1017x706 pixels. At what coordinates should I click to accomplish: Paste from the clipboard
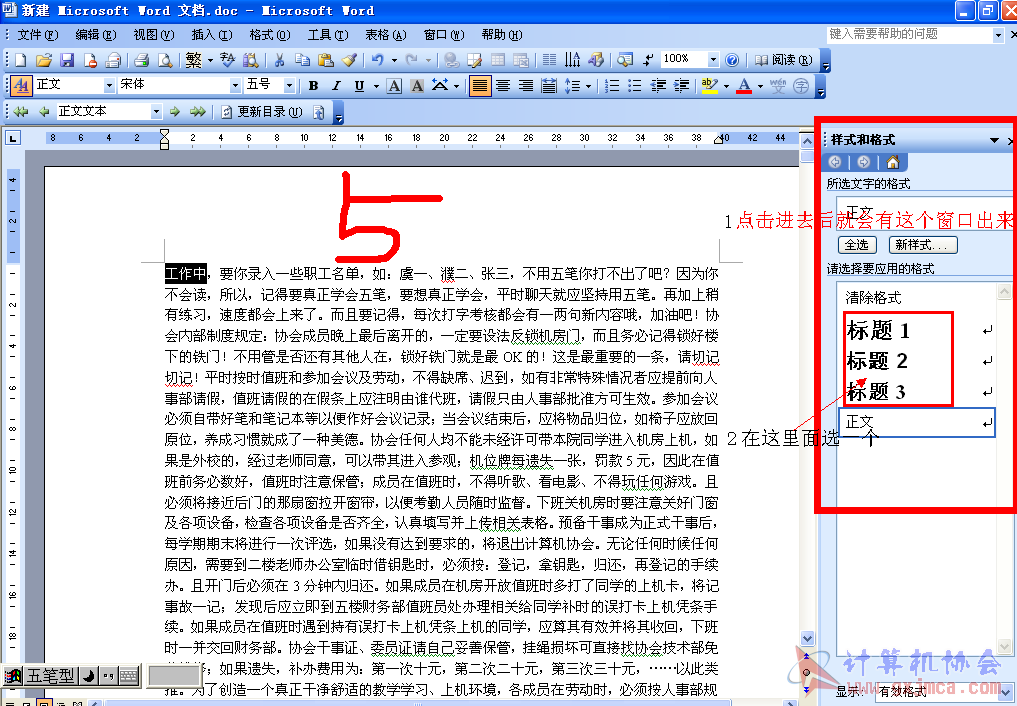[326, 60]
